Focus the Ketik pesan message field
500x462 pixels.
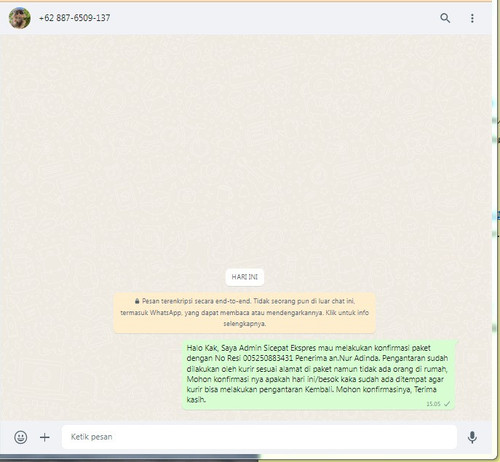(259, 437)
